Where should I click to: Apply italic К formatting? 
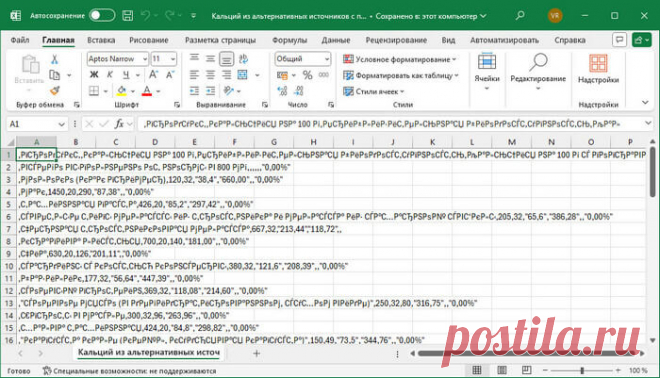click(109, 75)
